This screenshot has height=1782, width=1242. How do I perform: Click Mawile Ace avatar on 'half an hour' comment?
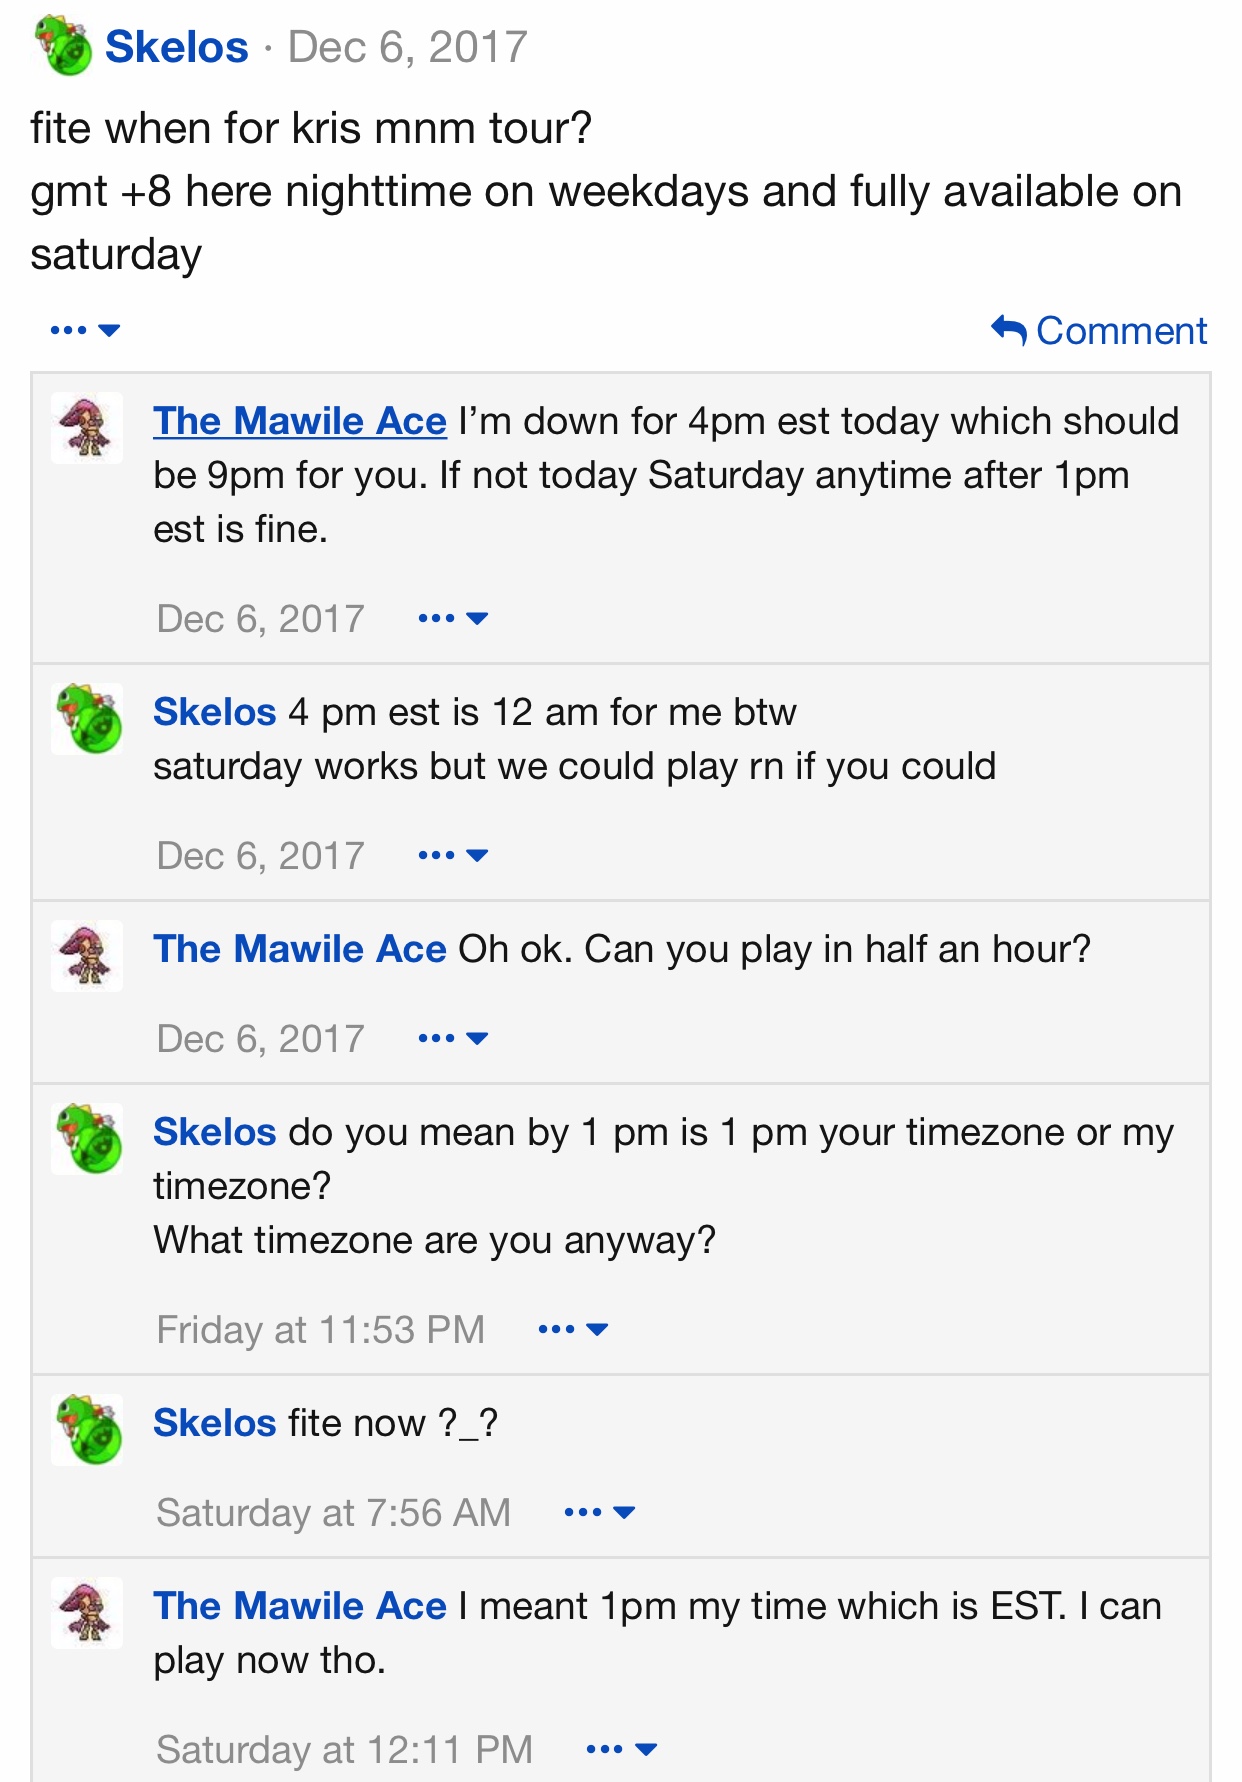coord(87,955)
